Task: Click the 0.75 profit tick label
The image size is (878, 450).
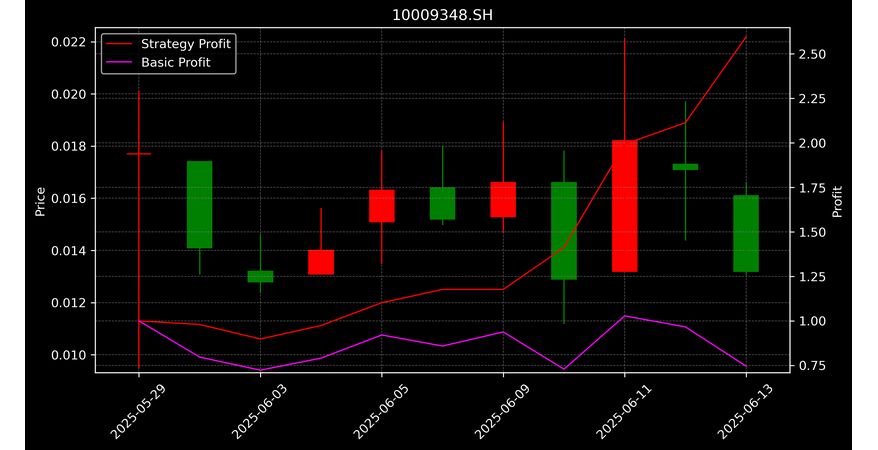Action: (x=810, y=365)
